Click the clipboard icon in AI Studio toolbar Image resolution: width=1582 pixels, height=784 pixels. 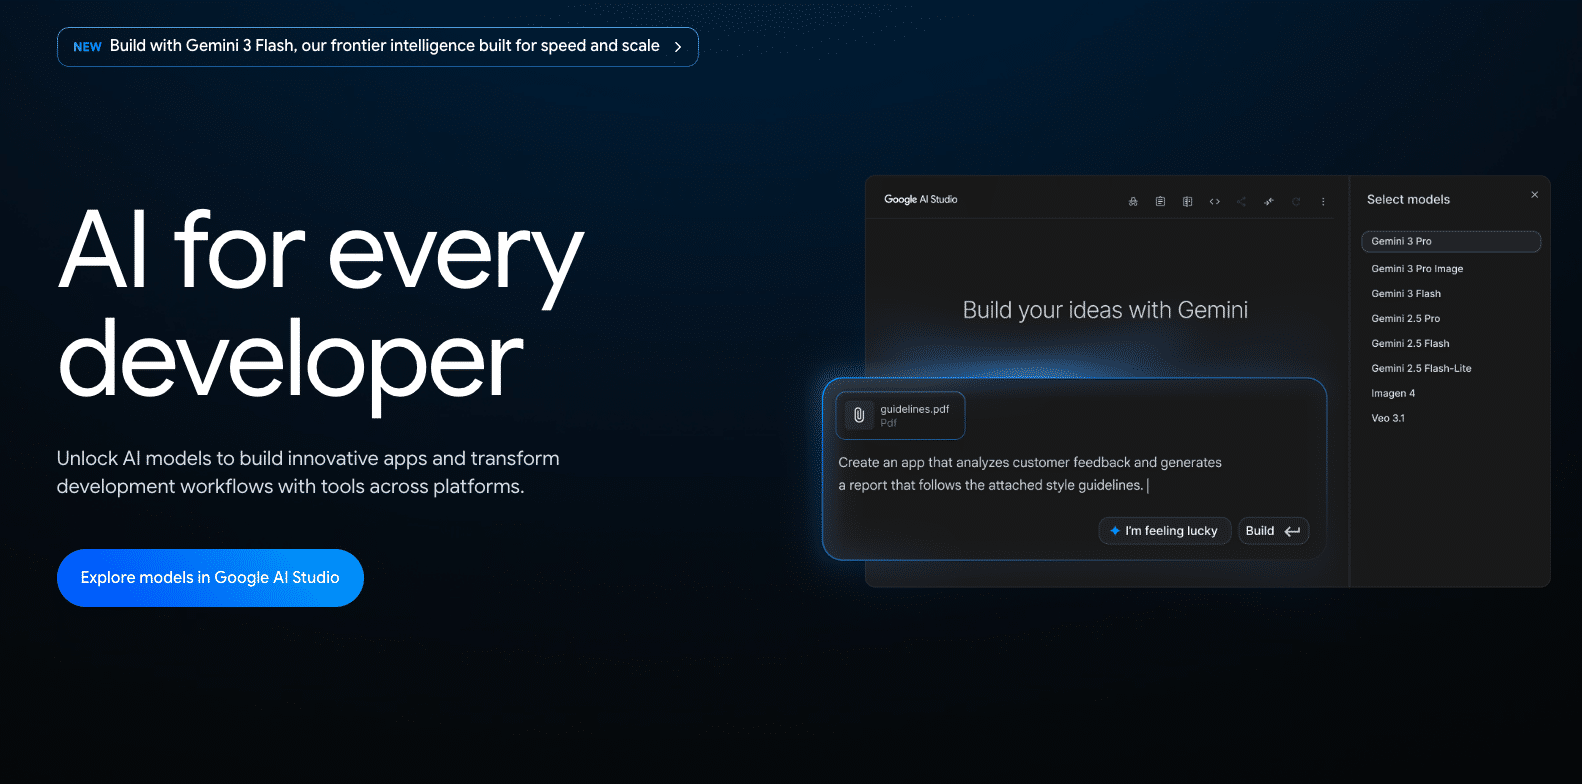click(1160, 201)
